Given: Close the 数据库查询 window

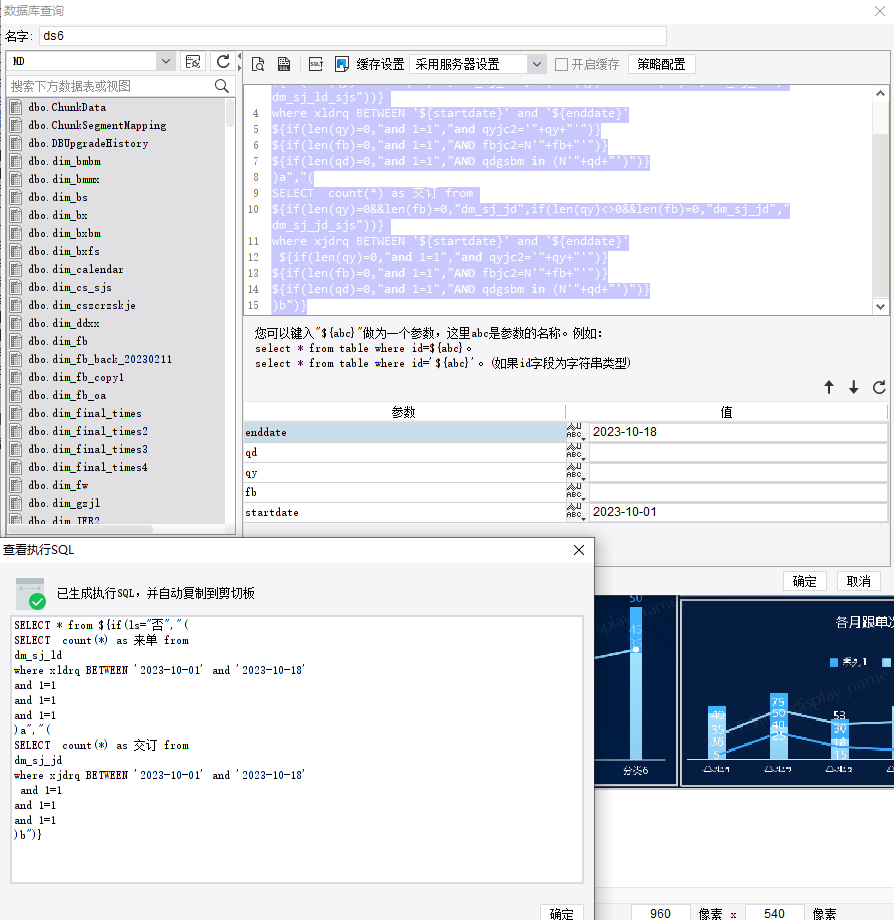Looking at the screenshot, I should [880, 11].
